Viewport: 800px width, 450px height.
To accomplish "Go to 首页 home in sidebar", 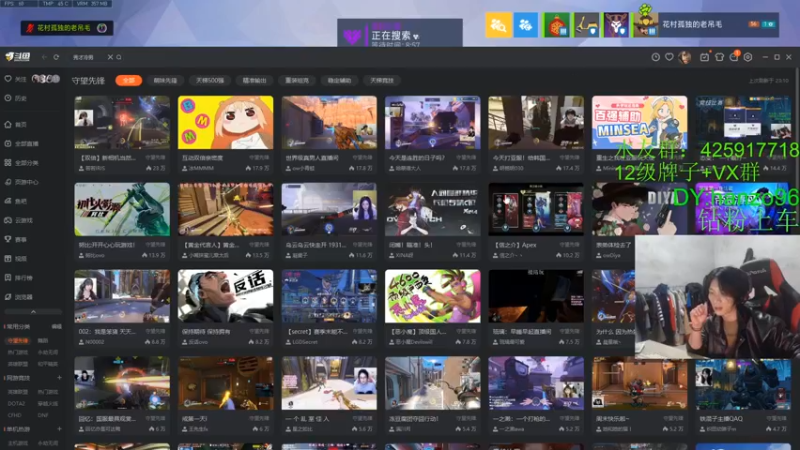I will pos(16,124).
